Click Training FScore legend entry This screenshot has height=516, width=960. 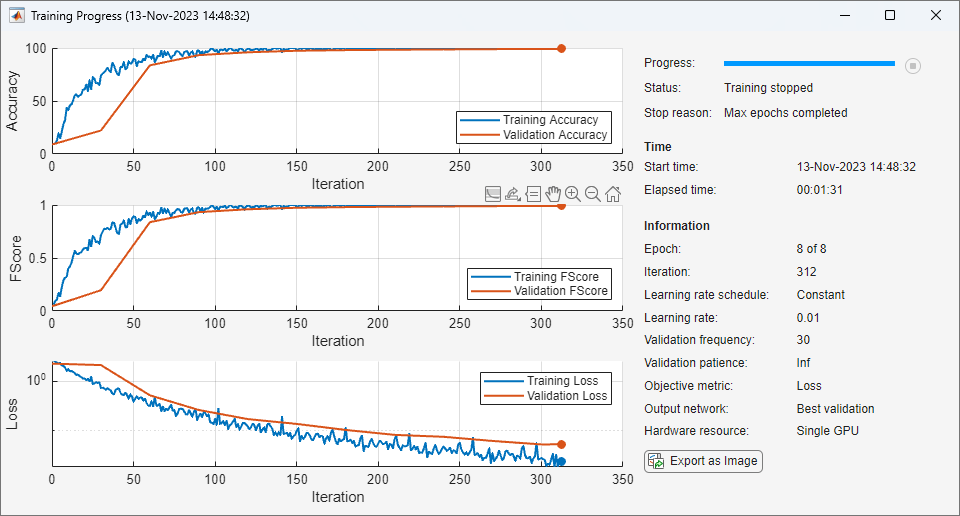pyautogui.click(x=539, y=277)
